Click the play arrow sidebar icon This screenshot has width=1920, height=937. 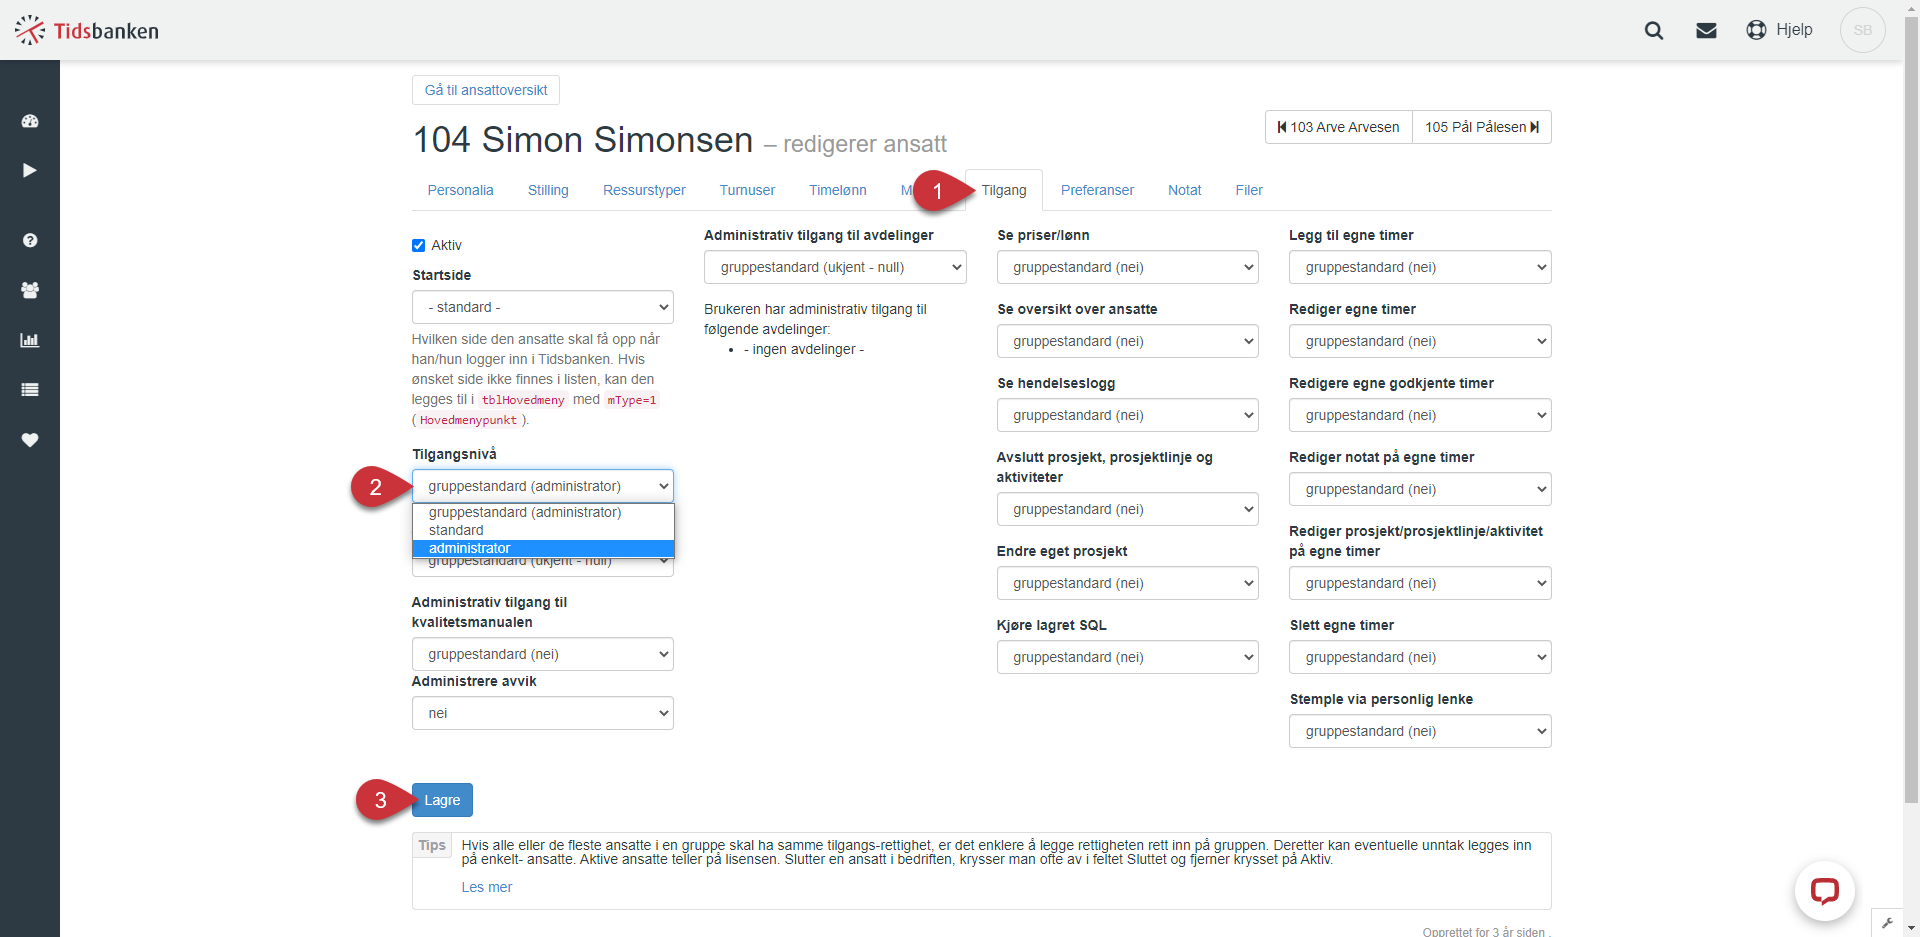click(x=30, y=170)
